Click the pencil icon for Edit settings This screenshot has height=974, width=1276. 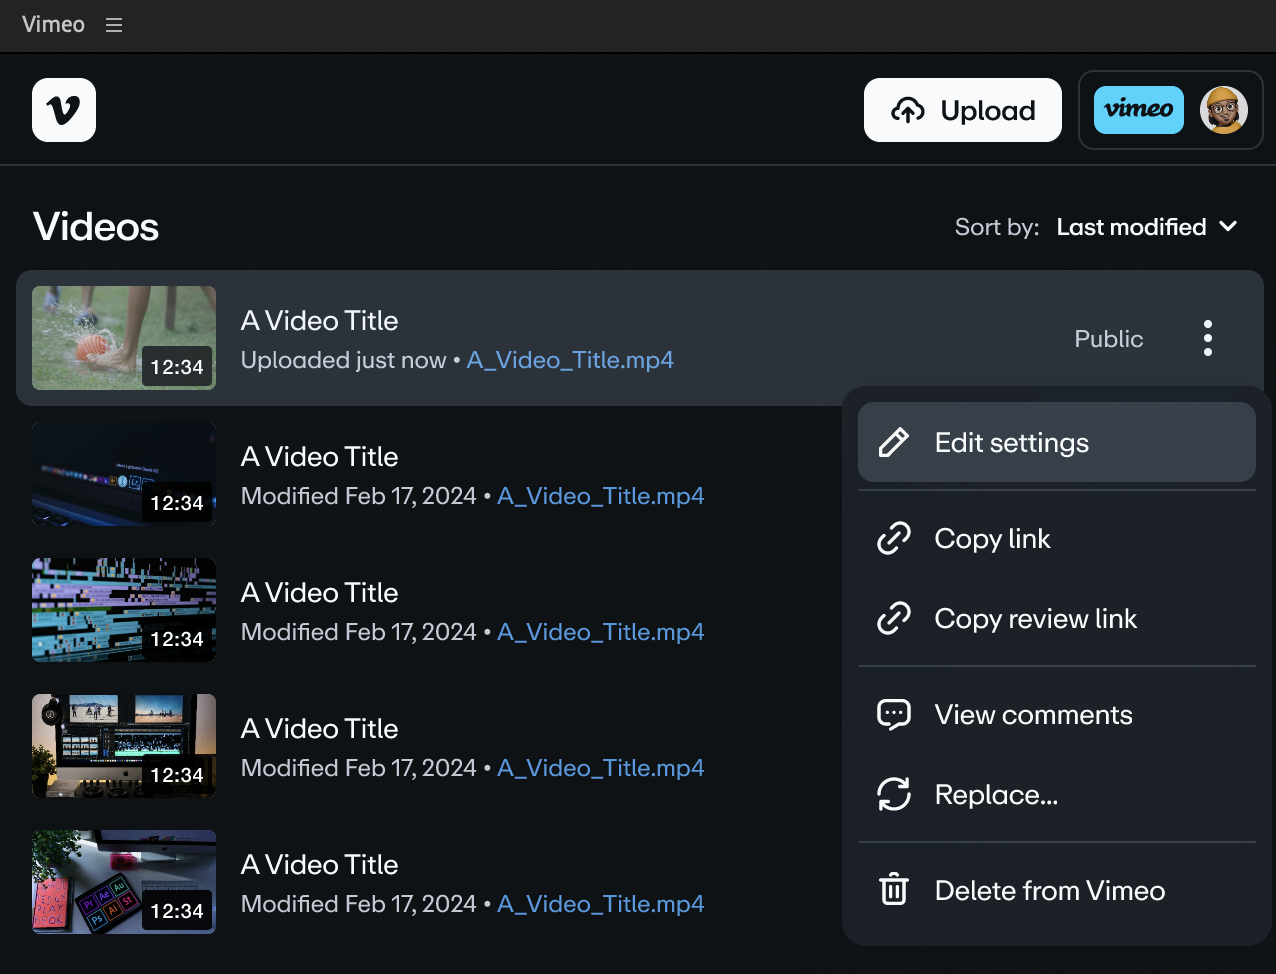point(893,442)
